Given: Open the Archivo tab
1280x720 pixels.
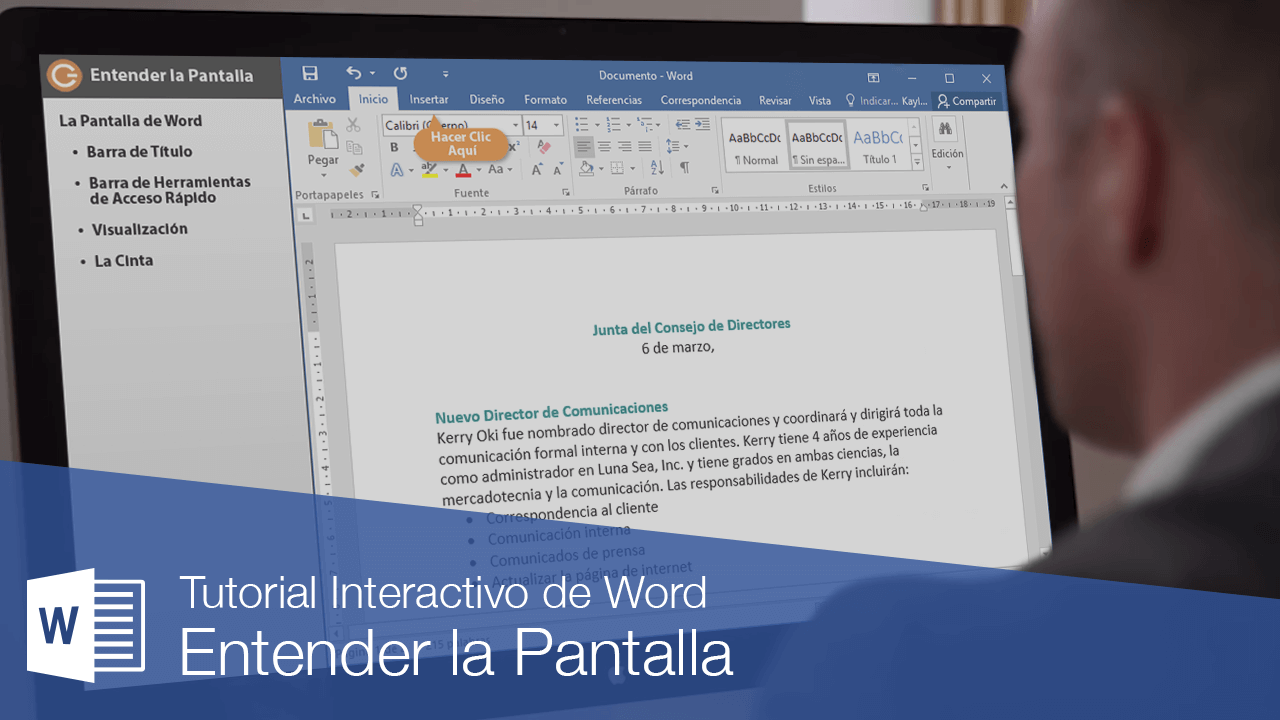Looking at the screenshot, I should [x=315, y=99].
